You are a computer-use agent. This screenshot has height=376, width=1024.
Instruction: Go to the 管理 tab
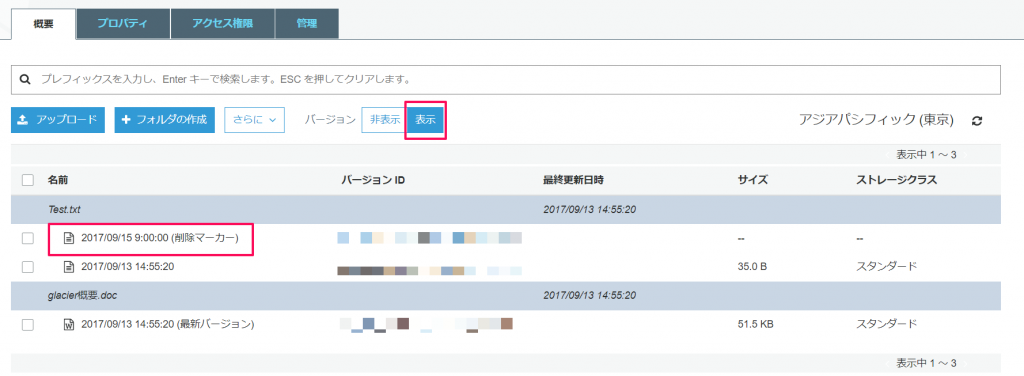click(307, 24)
